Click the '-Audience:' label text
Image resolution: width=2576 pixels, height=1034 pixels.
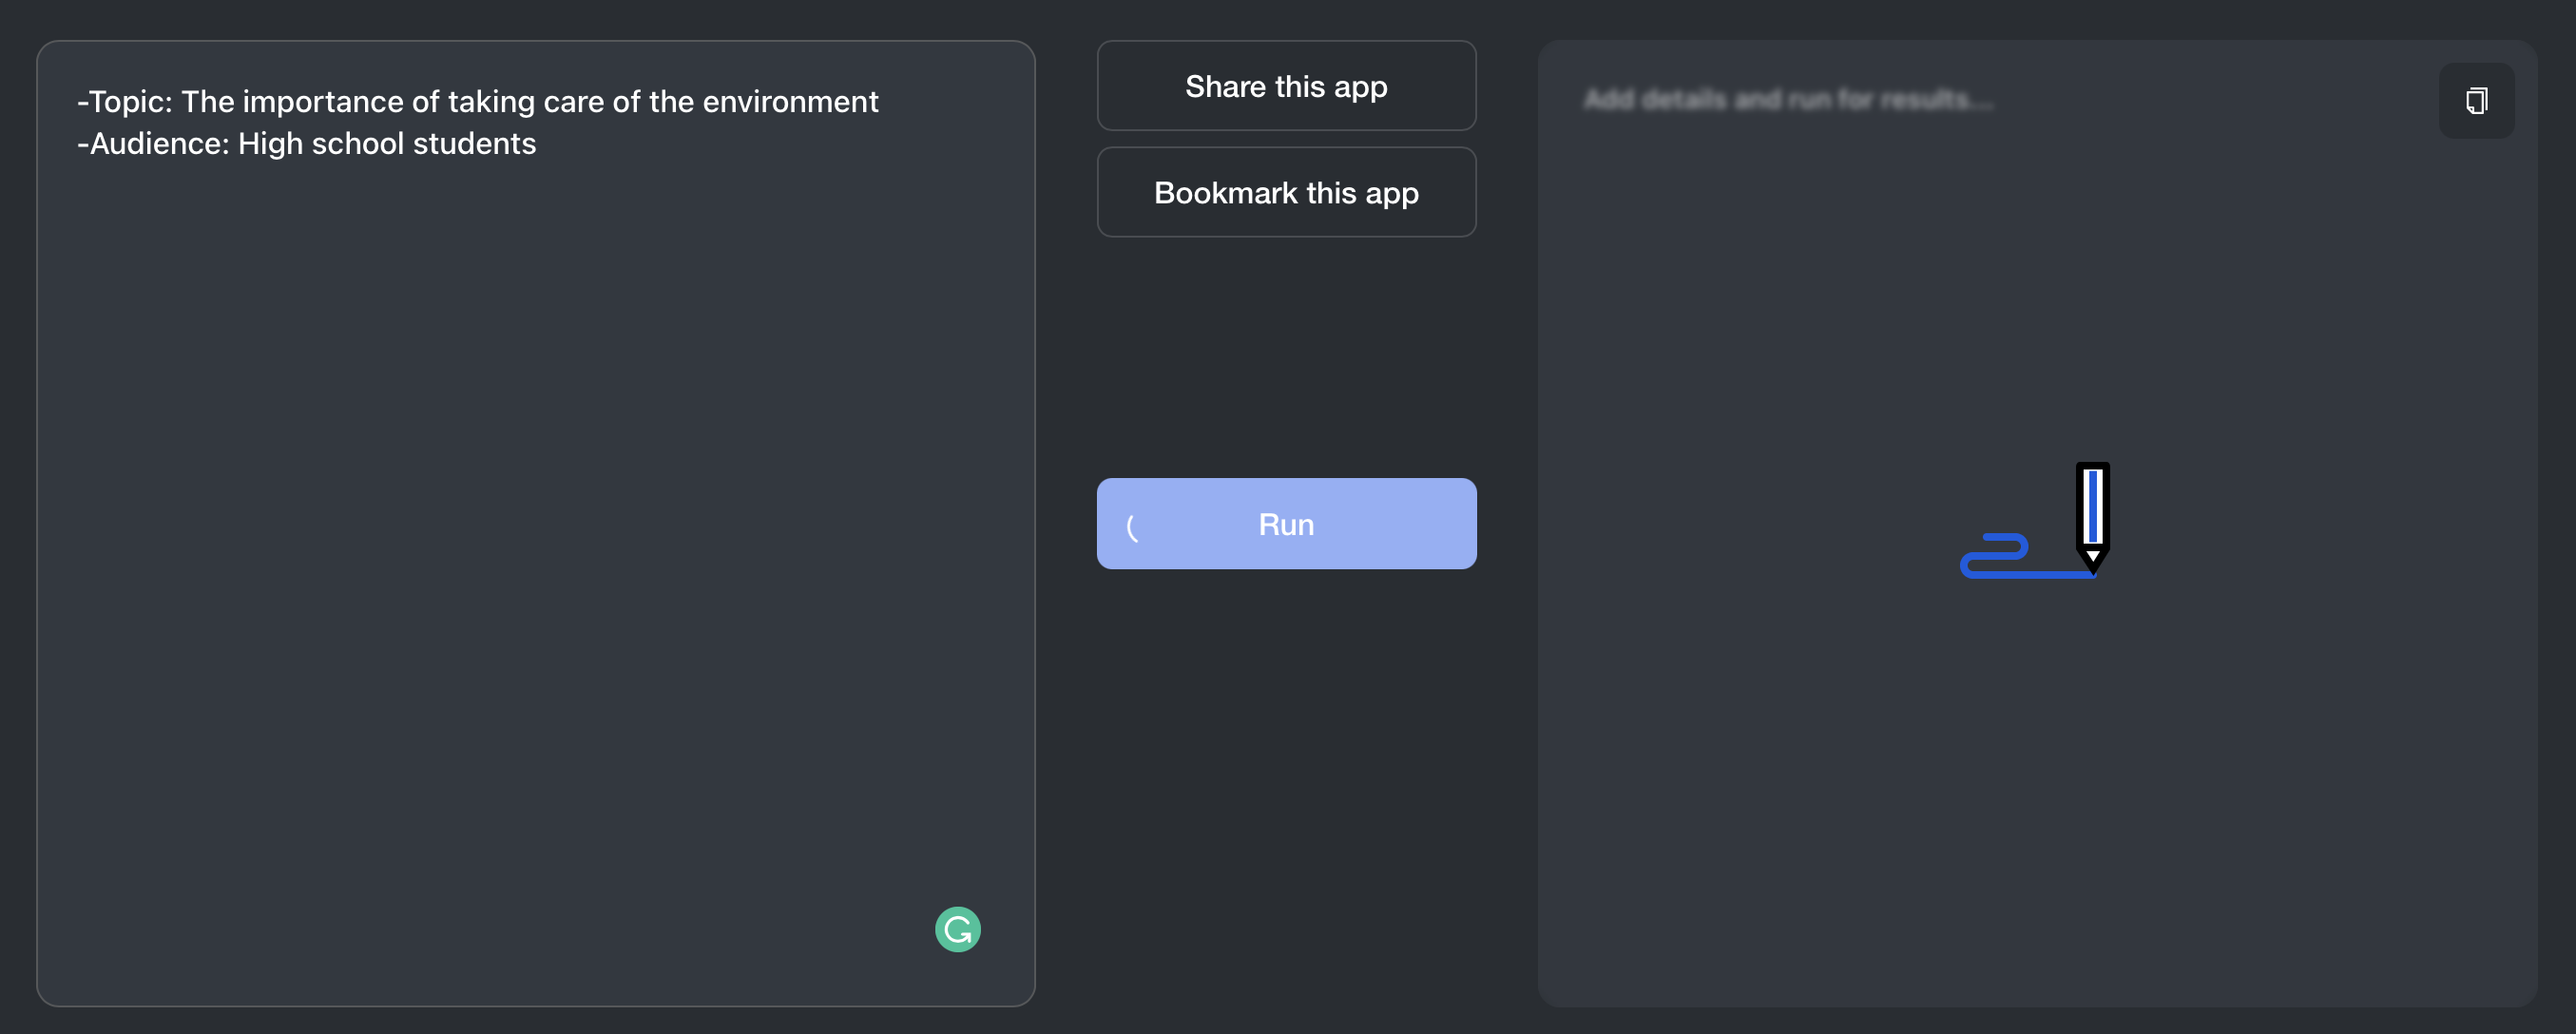pyautogui.click(x=153, y=144)
